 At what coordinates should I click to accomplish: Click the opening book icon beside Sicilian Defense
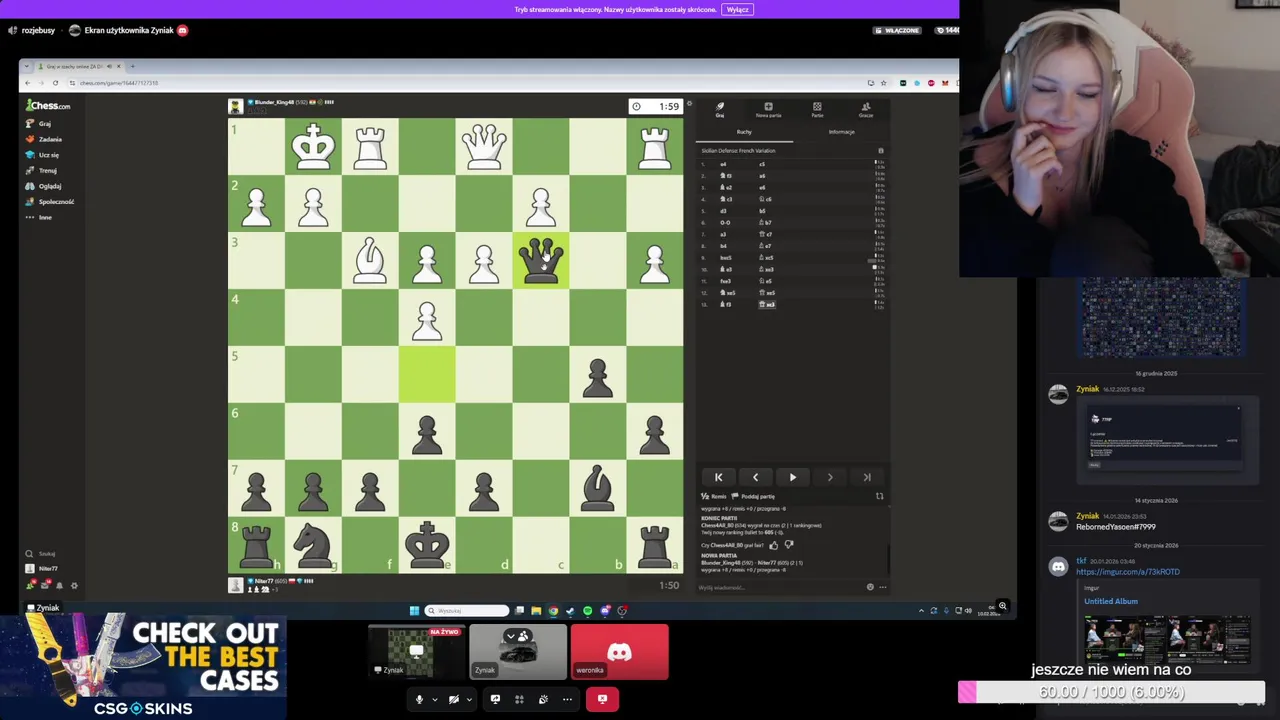(881, 151)
